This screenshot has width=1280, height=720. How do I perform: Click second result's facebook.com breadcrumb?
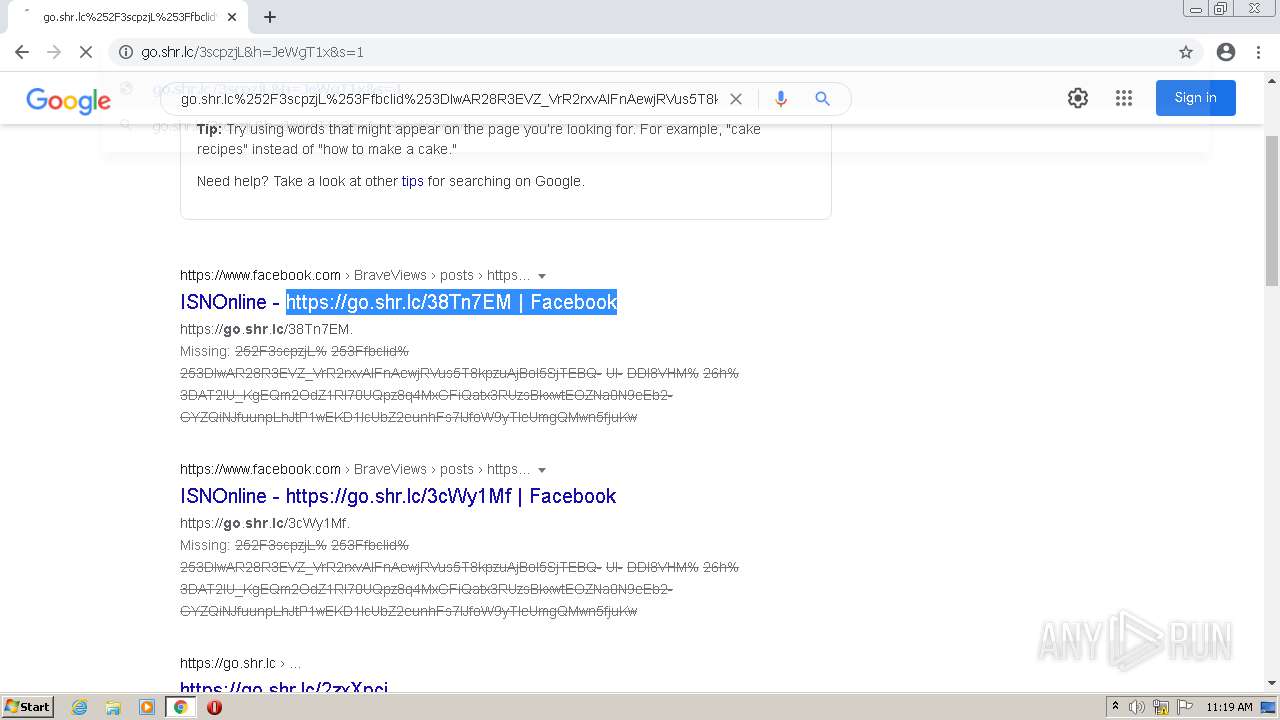tap(260, 469)
